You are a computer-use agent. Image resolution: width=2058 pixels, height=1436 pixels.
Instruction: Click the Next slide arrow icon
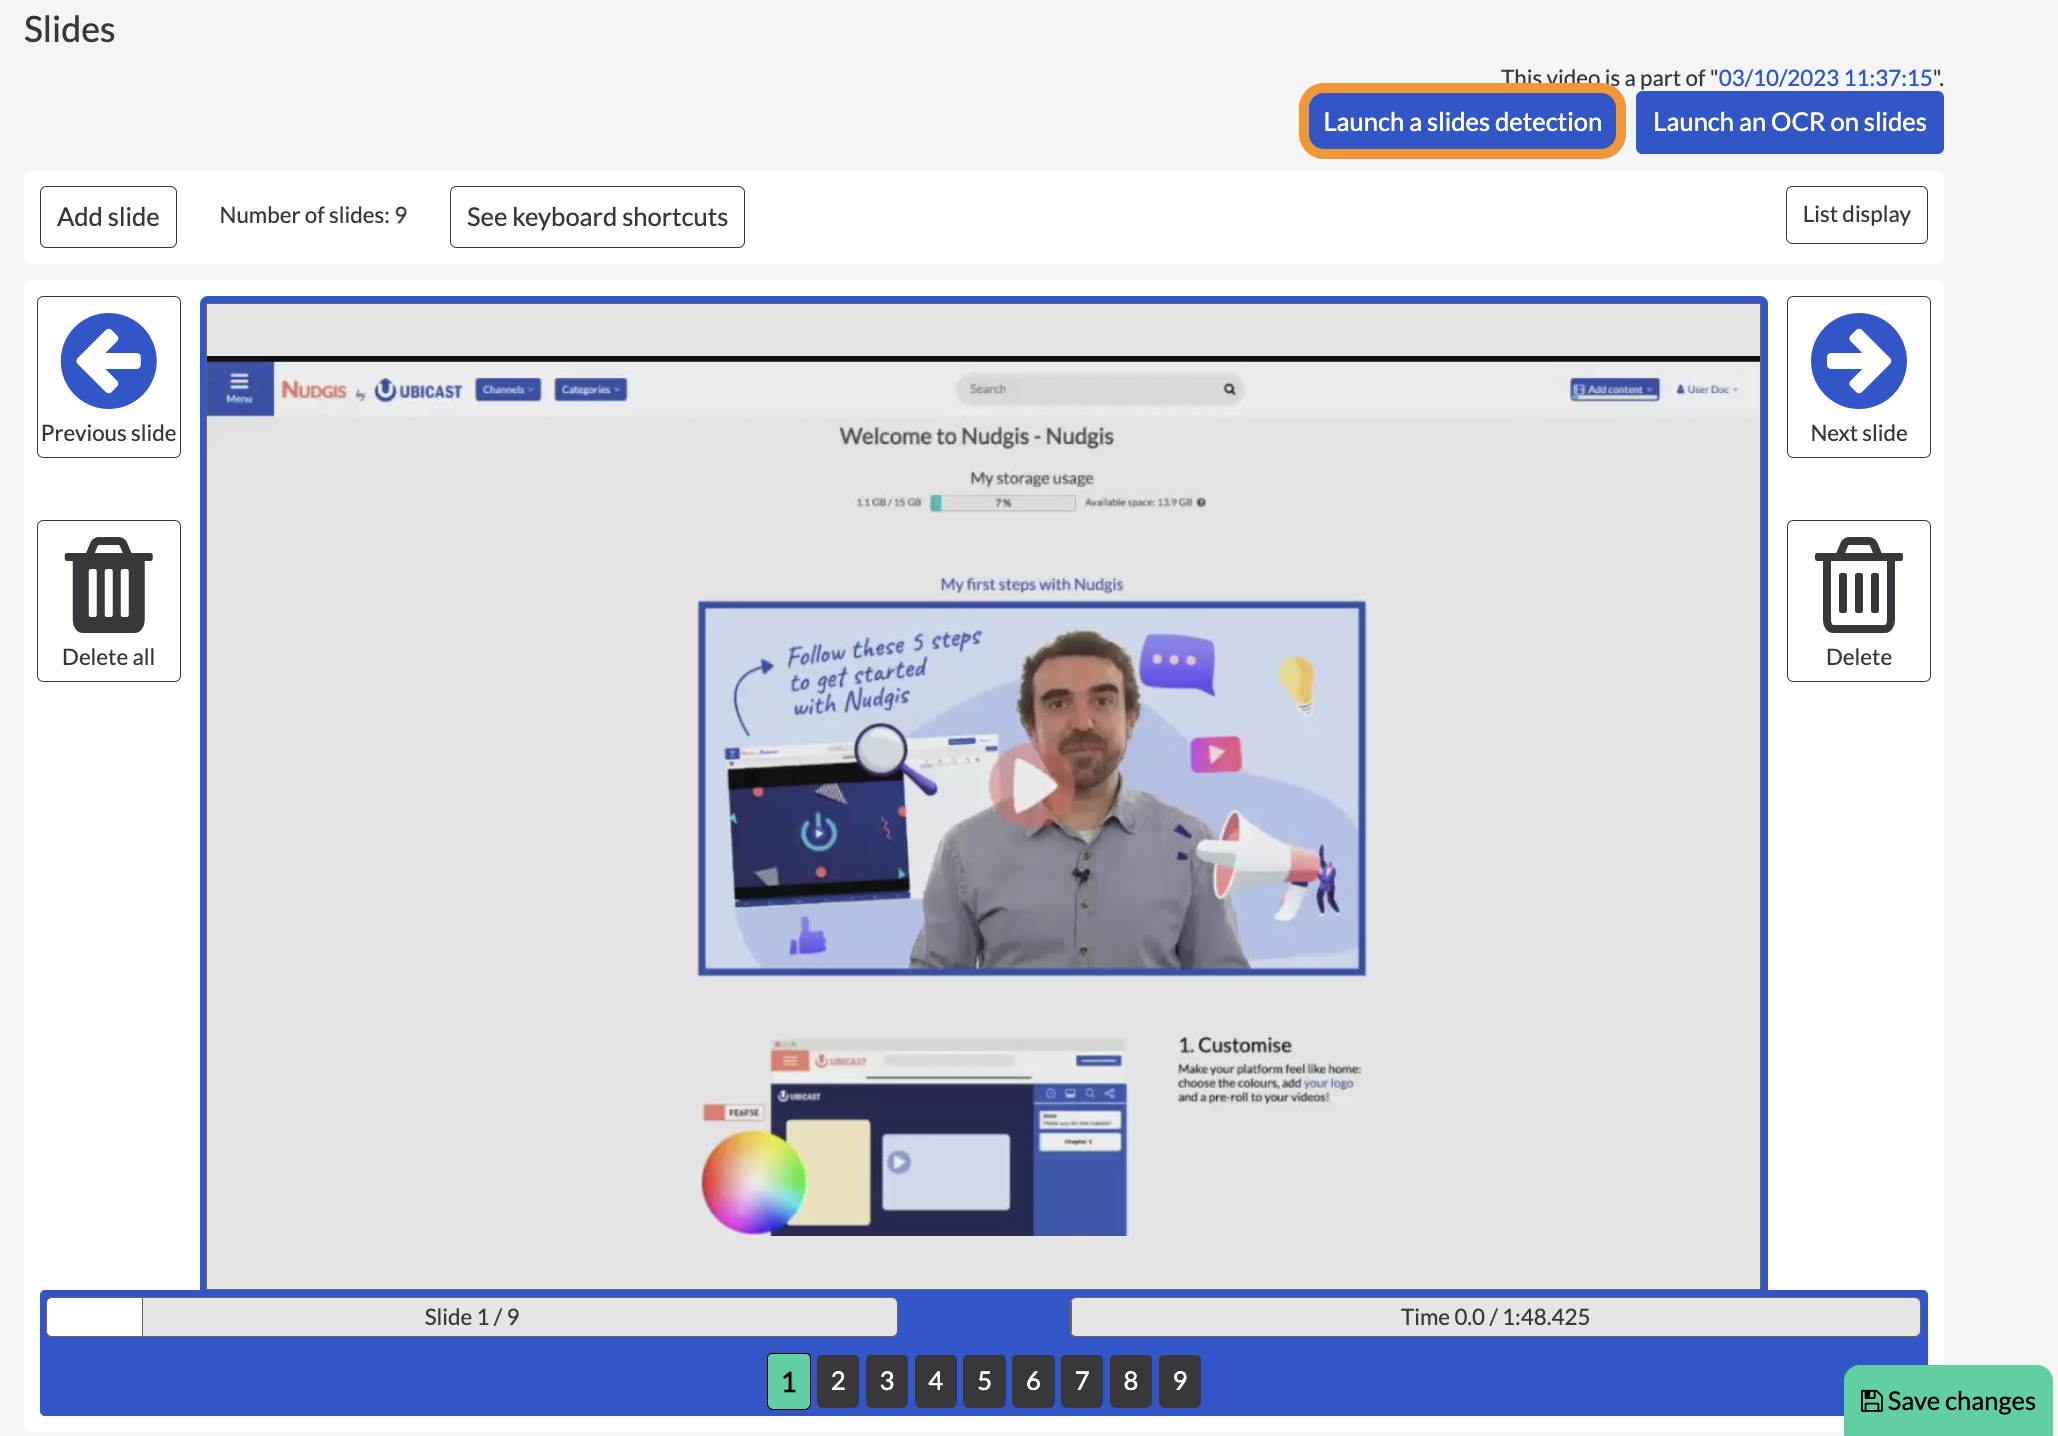(1858, 361)
